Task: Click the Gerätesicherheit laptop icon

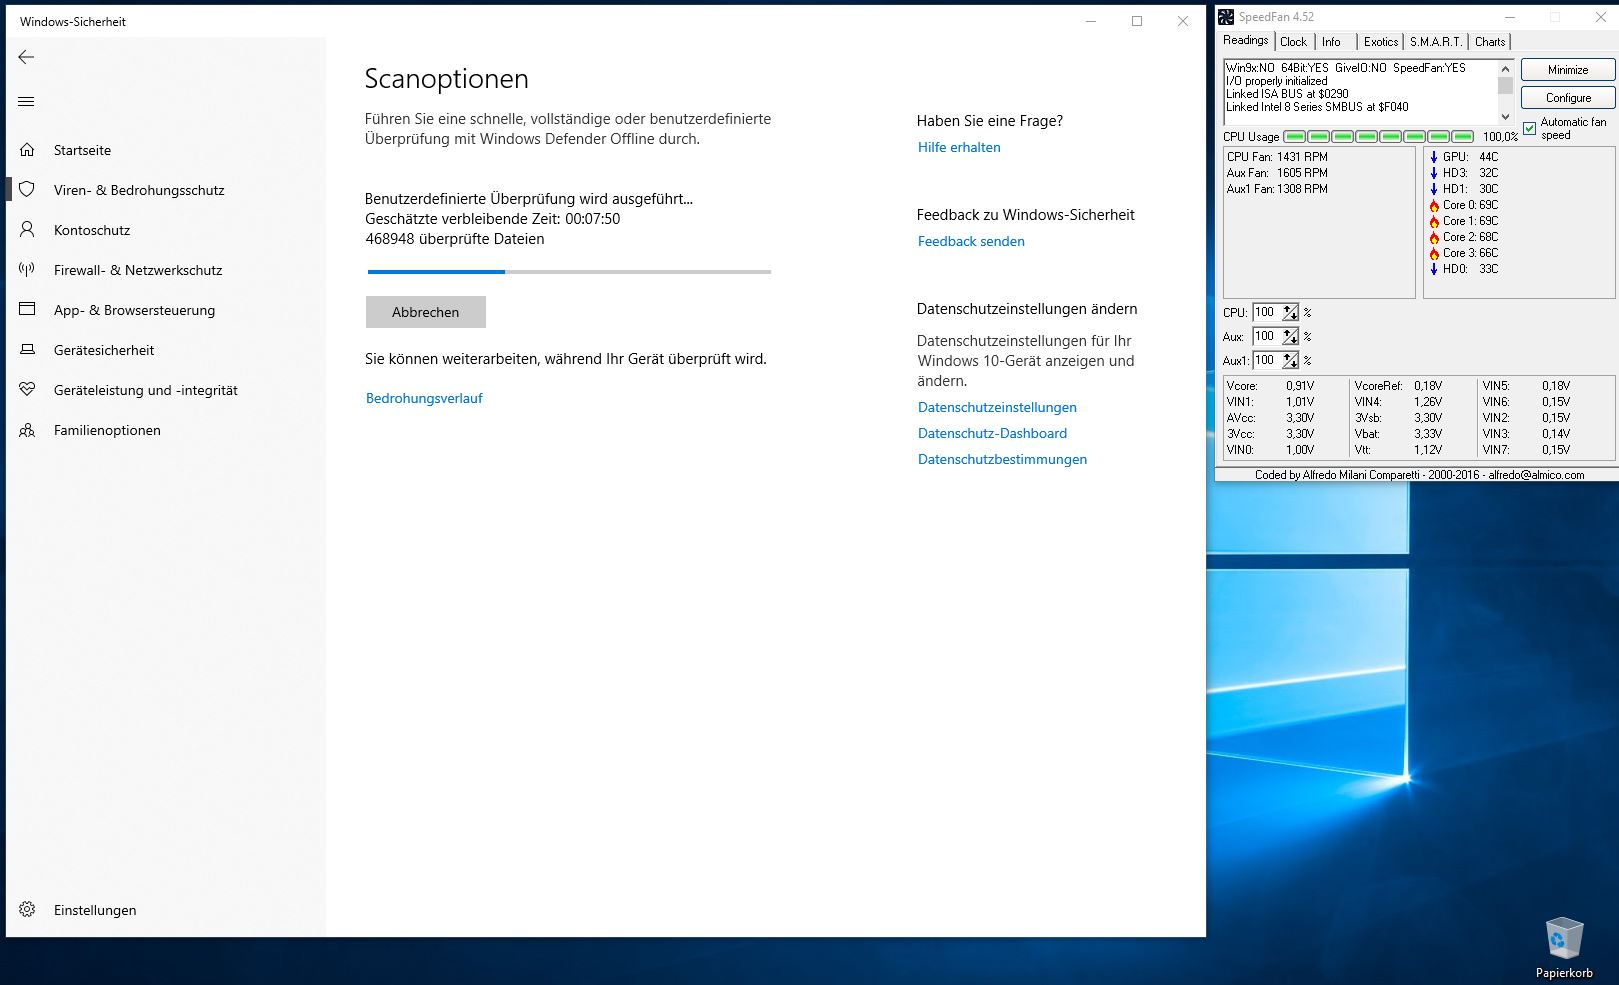Action: (x=27, y=349)
